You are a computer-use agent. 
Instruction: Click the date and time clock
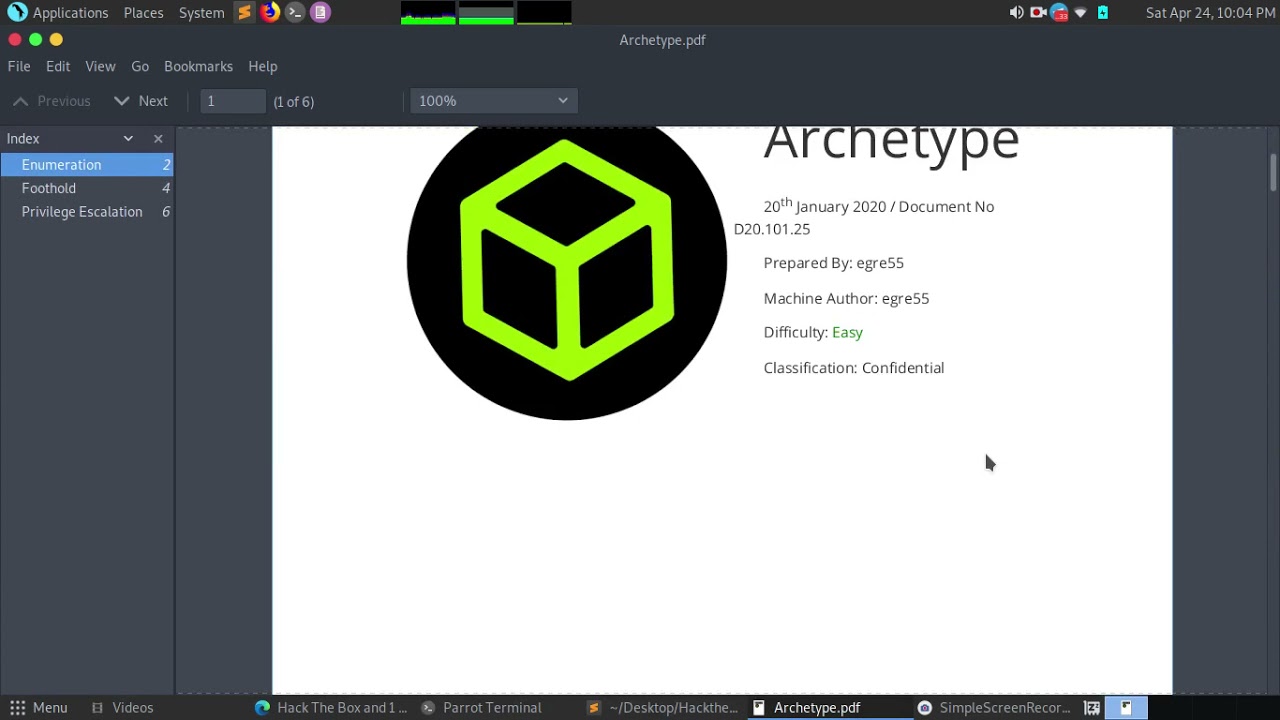point(1210,13)
